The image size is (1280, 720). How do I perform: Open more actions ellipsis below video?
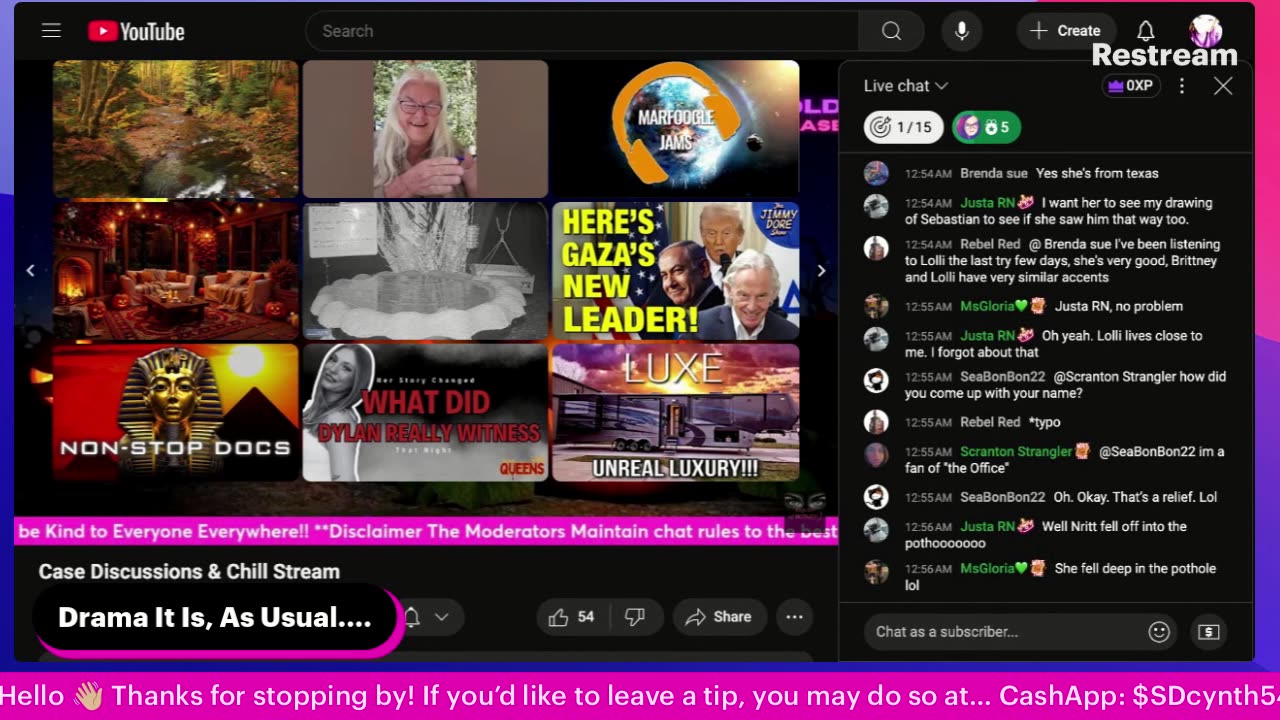[x=794, y=617]
